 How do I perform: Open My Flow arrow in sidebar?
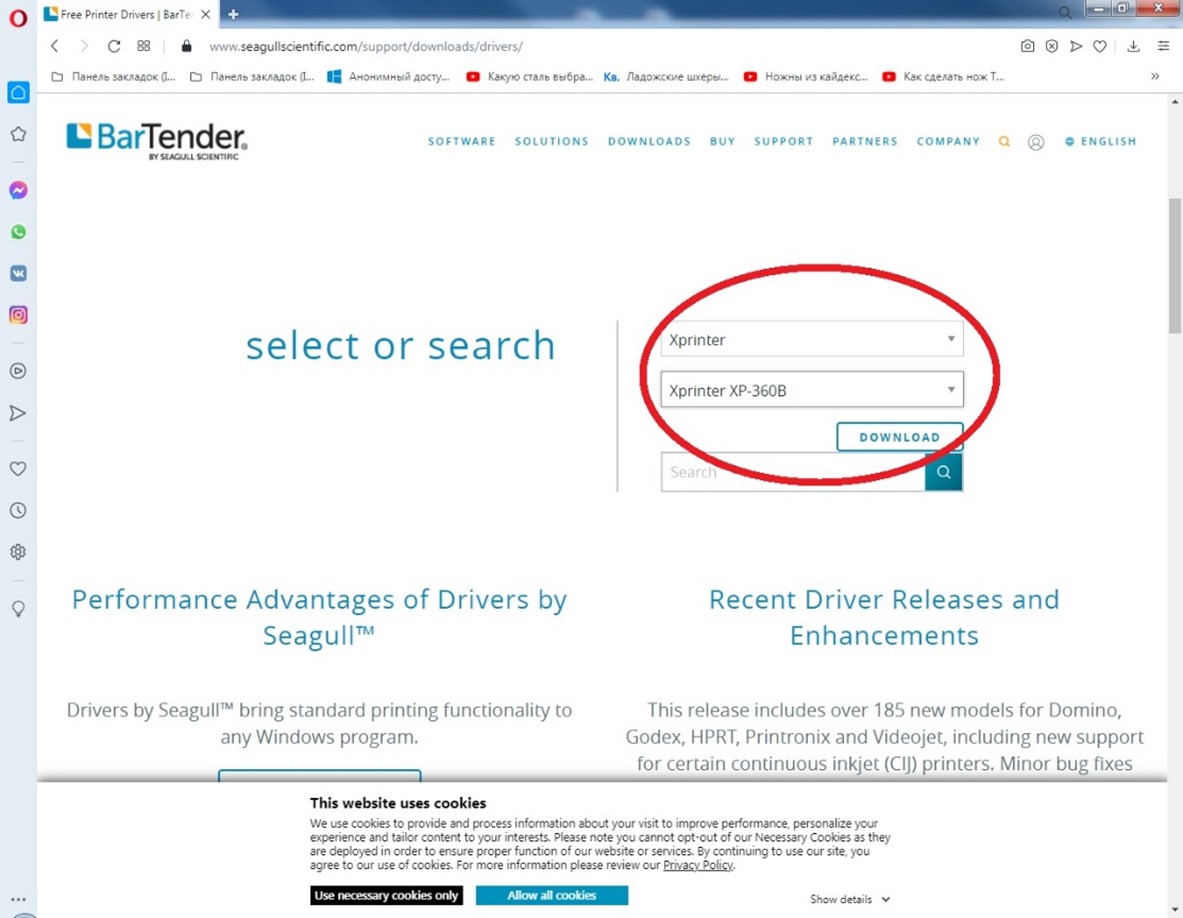tap(18, 413)
